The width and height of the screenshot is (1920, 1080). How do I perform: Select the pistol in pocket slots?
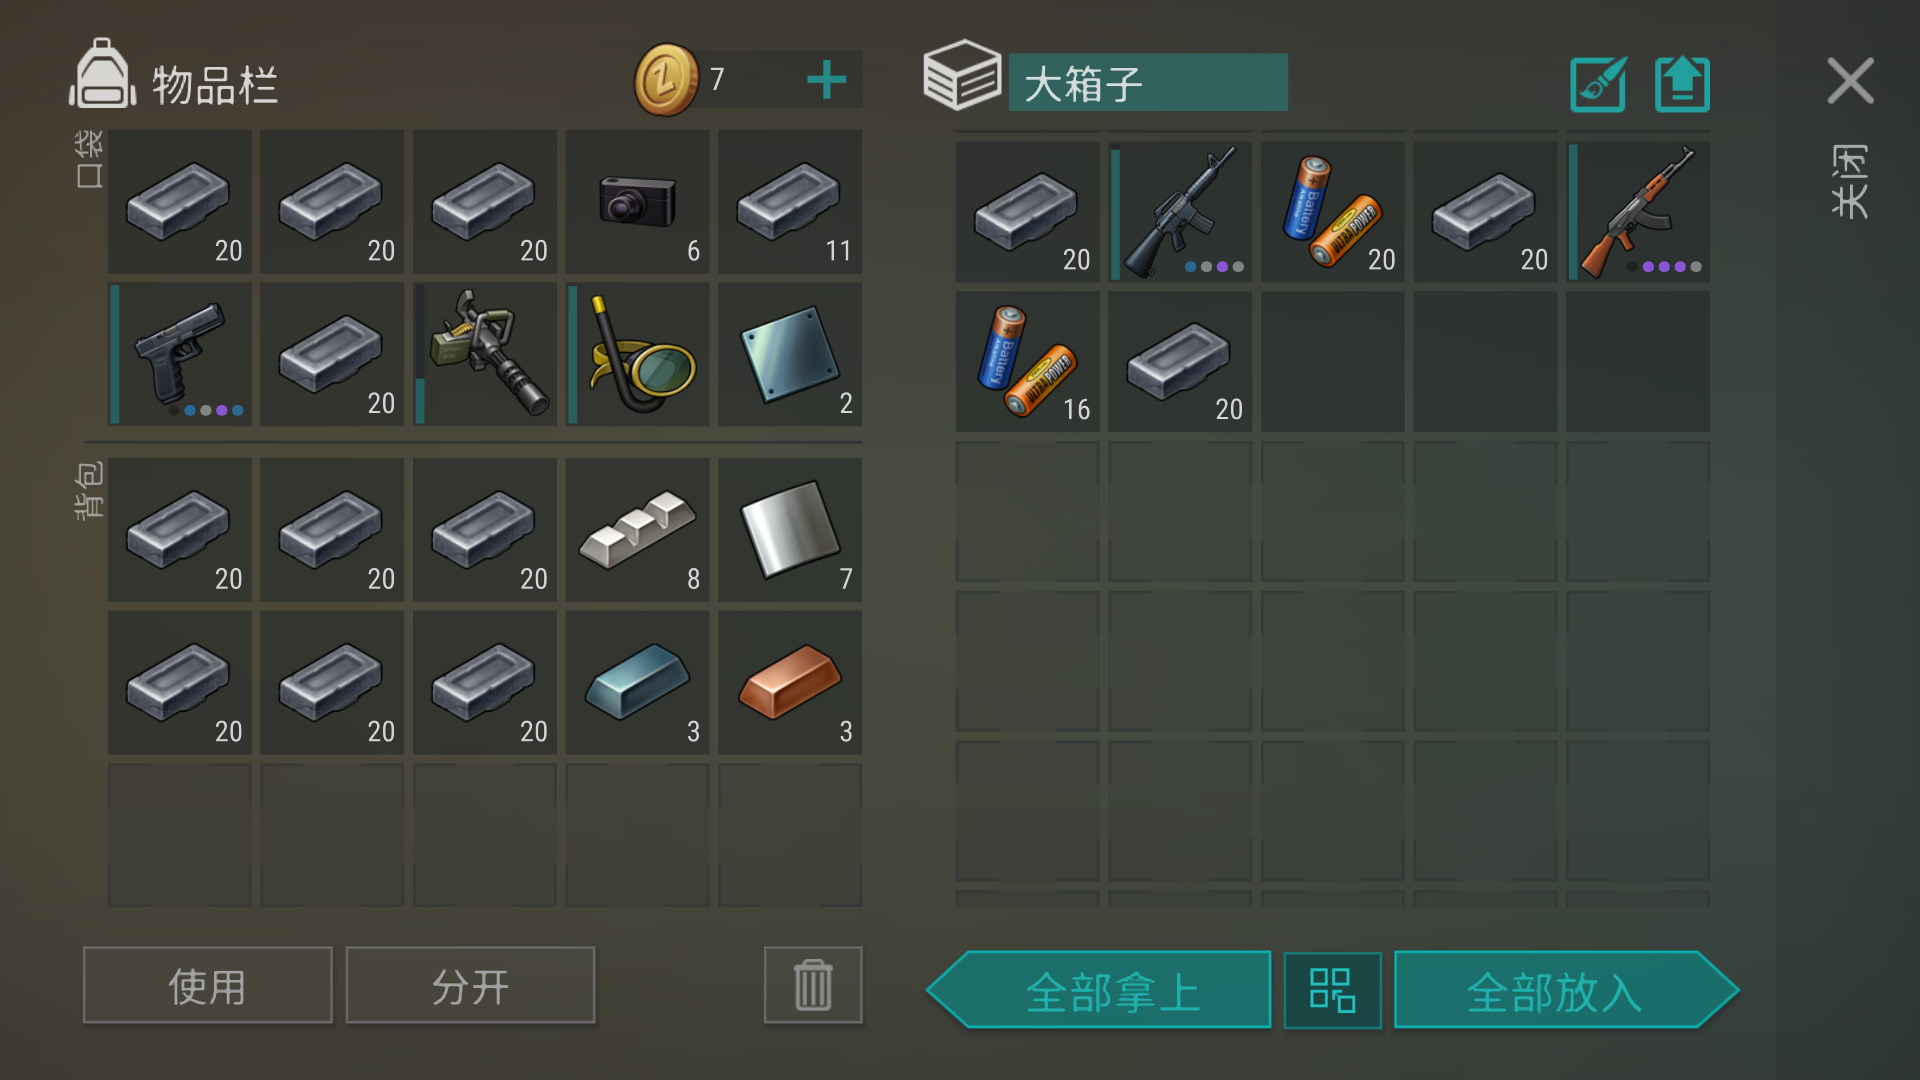tap(180, 354)
